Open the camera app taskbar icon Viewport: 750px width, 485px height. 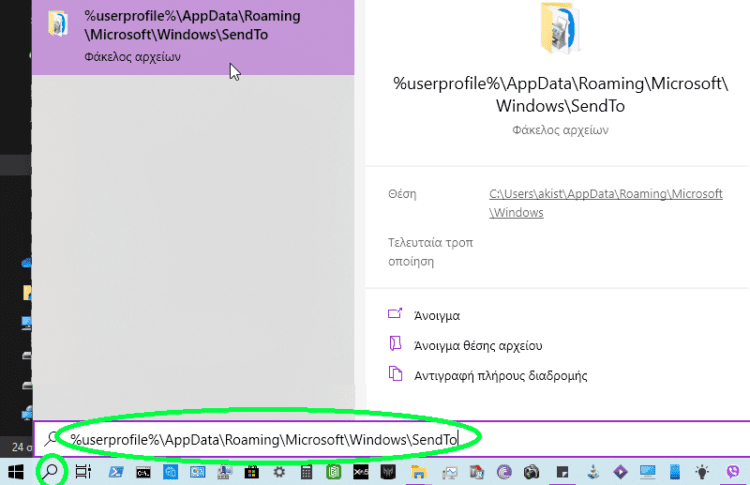531,472
